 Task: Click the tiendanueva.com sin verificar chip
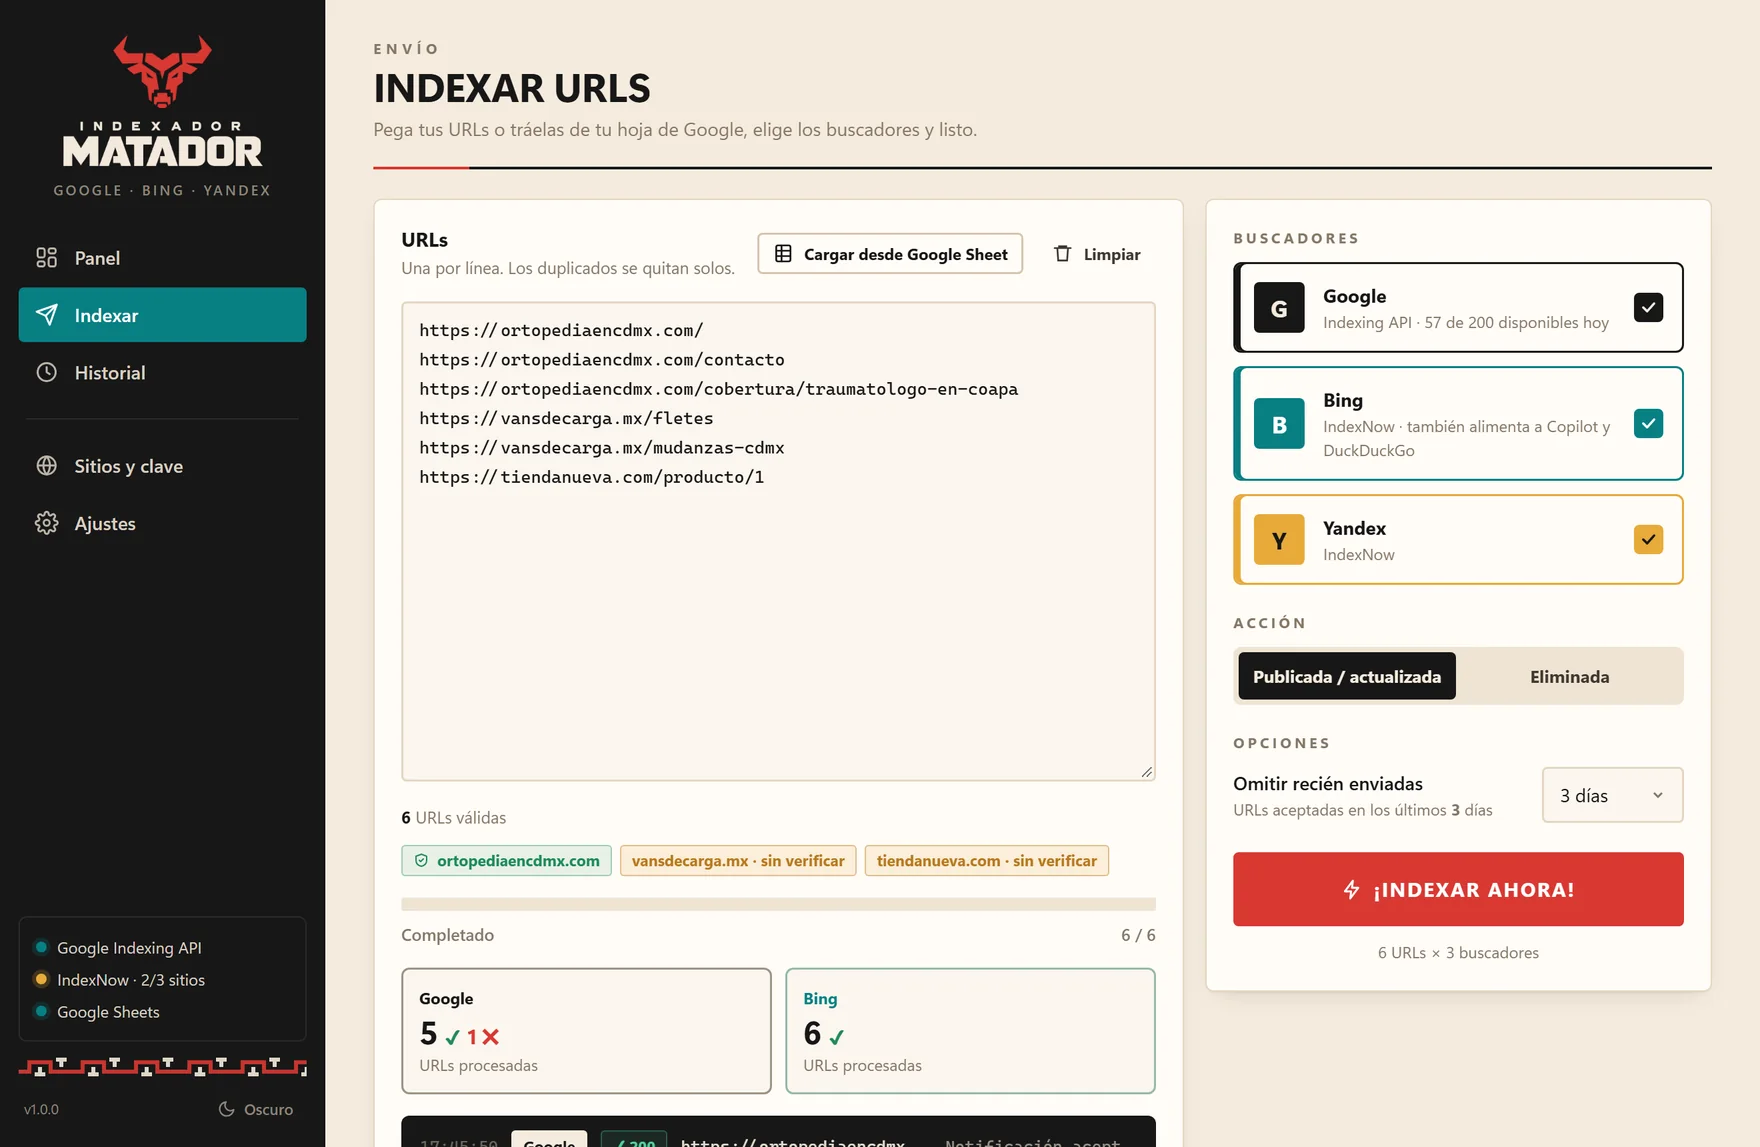[x=987, y=861]
